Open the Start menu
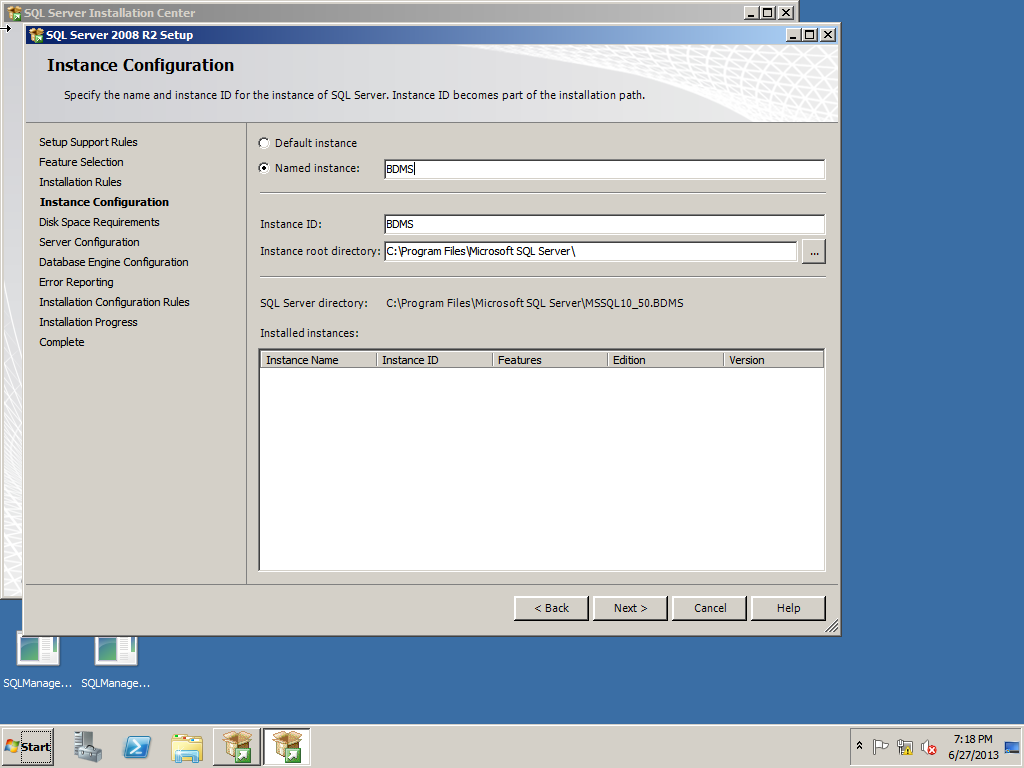 [x=27, y=746]
